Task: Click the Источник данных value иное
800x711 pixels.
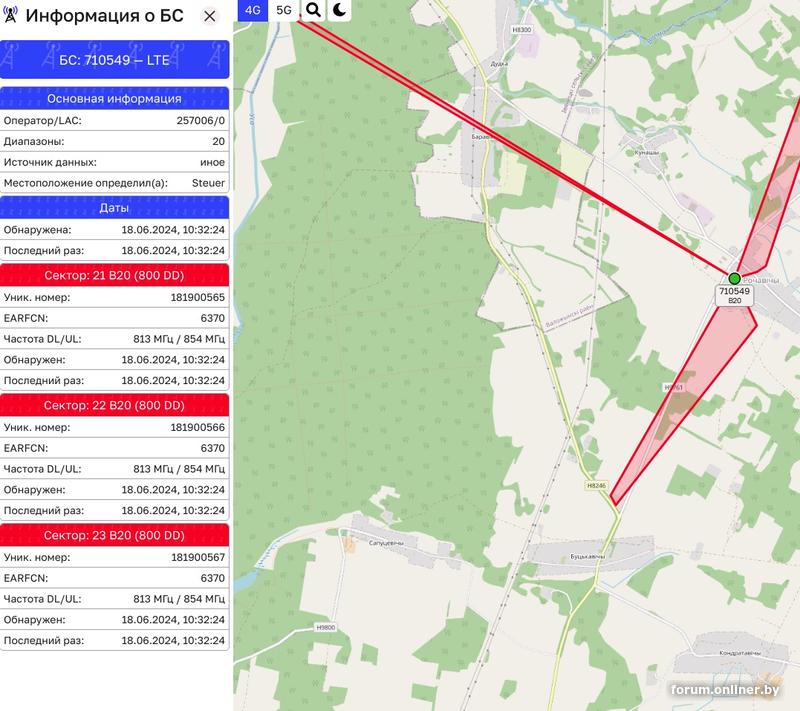Action: [x=212, y=162]
